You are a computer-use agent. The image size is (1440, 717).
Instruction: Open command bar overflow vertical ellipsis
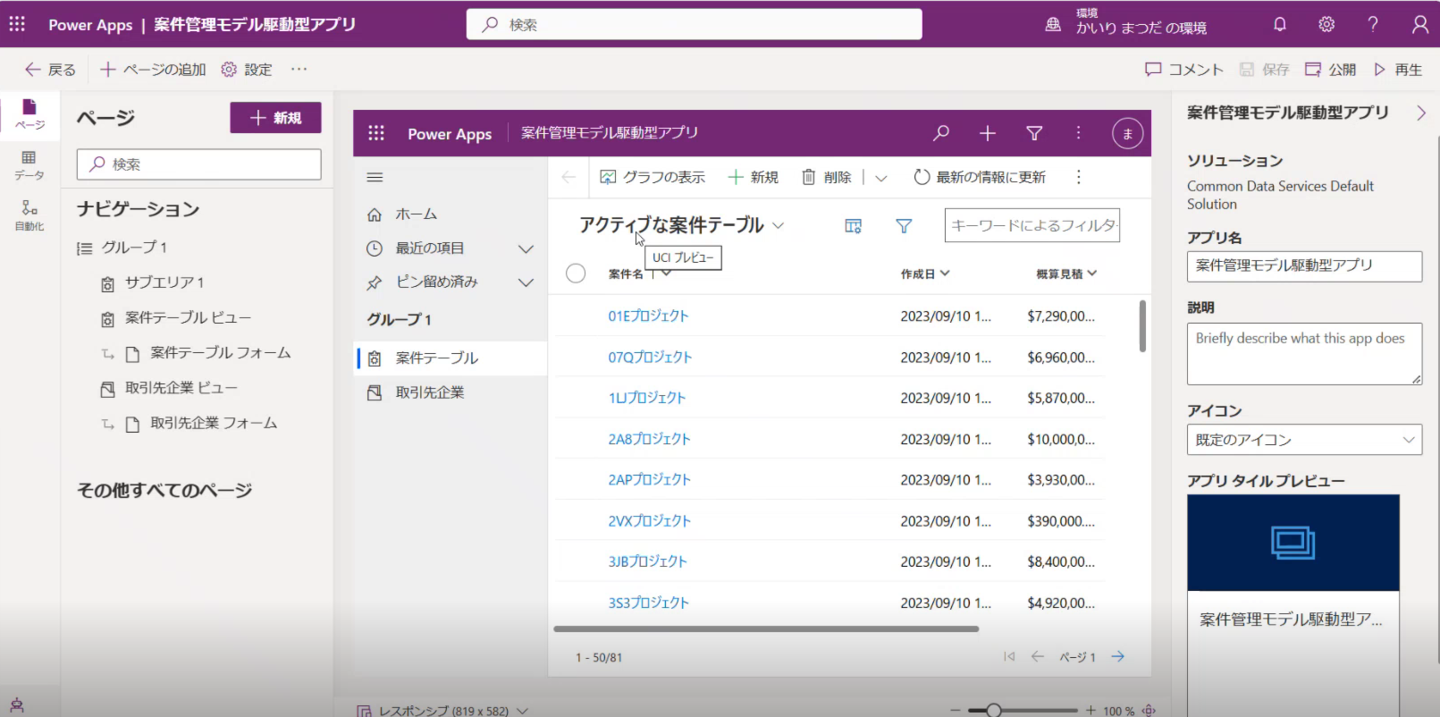(1078, 177)
